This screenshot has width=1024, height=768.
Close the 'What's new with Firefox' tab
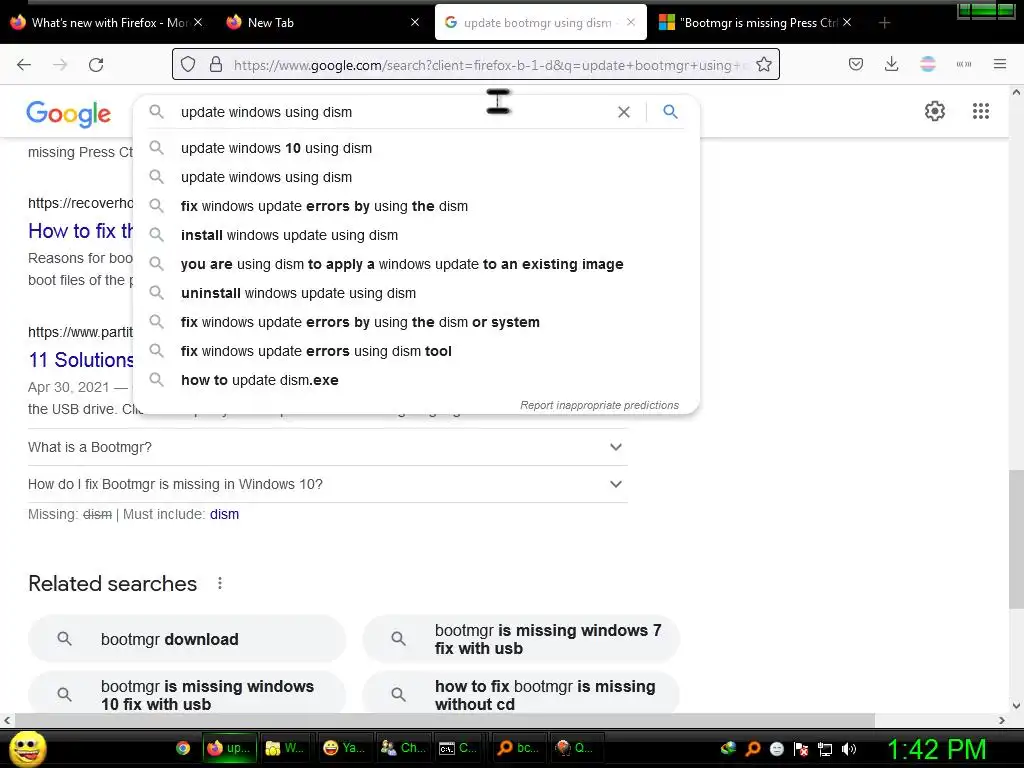coord(199,22)
